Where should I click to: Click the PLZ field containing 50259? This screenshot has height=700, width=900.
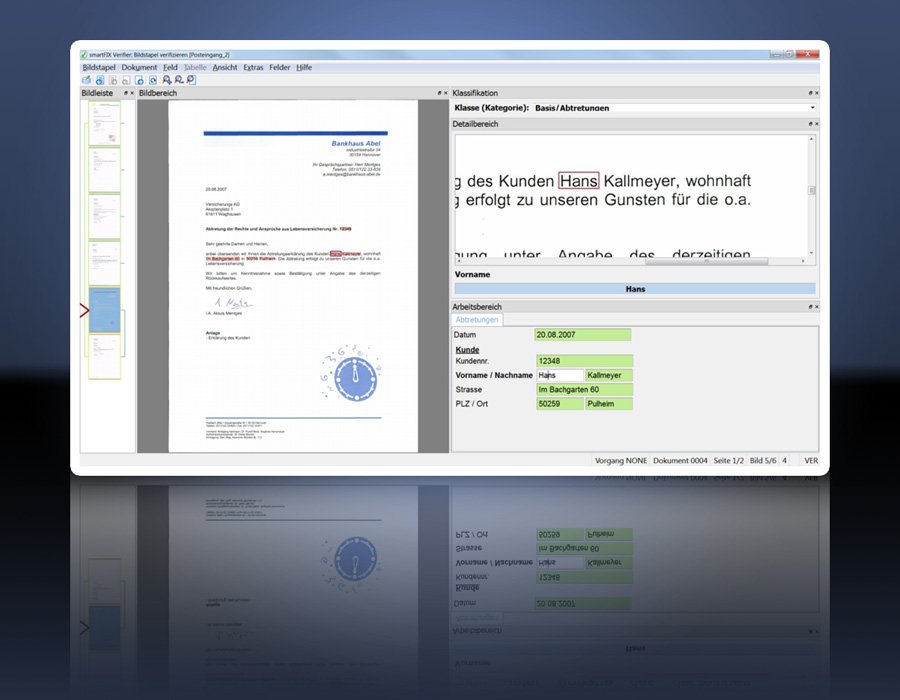pyautogui.click(x=560, y=404)
